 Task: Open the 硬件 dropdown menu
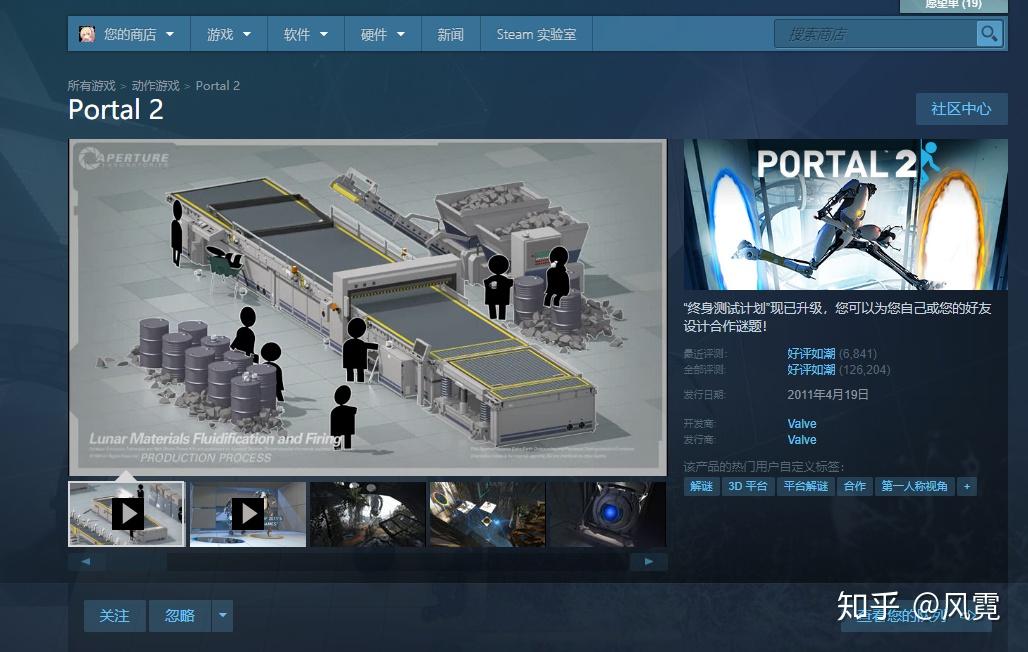383,34
